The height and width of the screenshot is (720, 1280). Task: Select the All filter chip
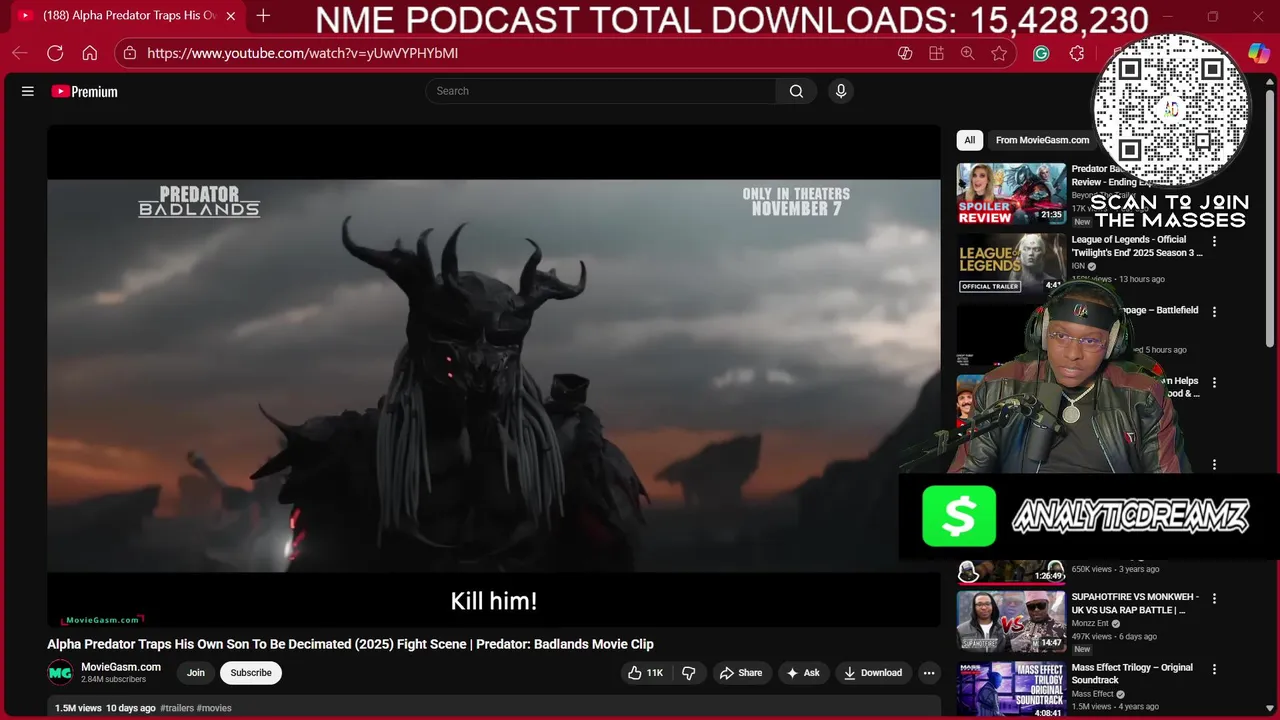pyautogui.click(x=969, y=140)
